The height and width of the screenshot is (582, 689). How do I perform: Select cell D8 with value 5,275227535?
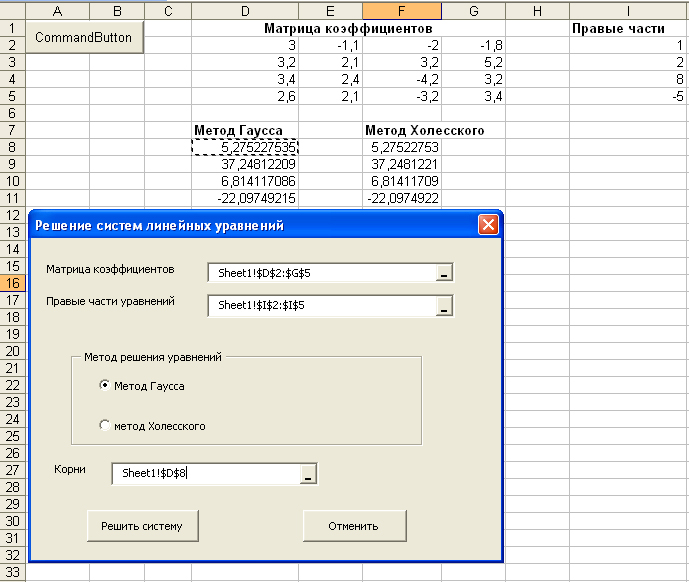pyautogui.click(x=245, y=147)
